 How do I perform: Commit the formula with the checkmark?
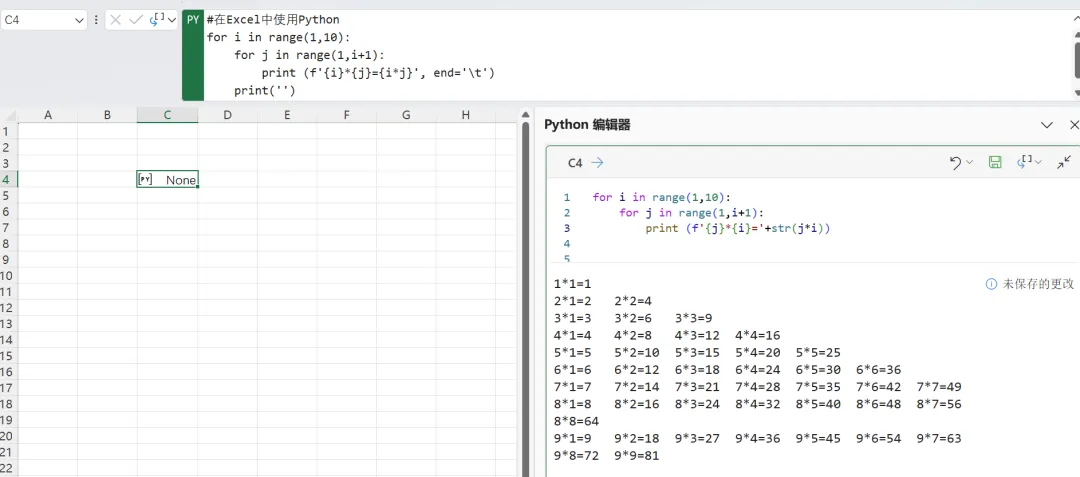coord(136,20)
